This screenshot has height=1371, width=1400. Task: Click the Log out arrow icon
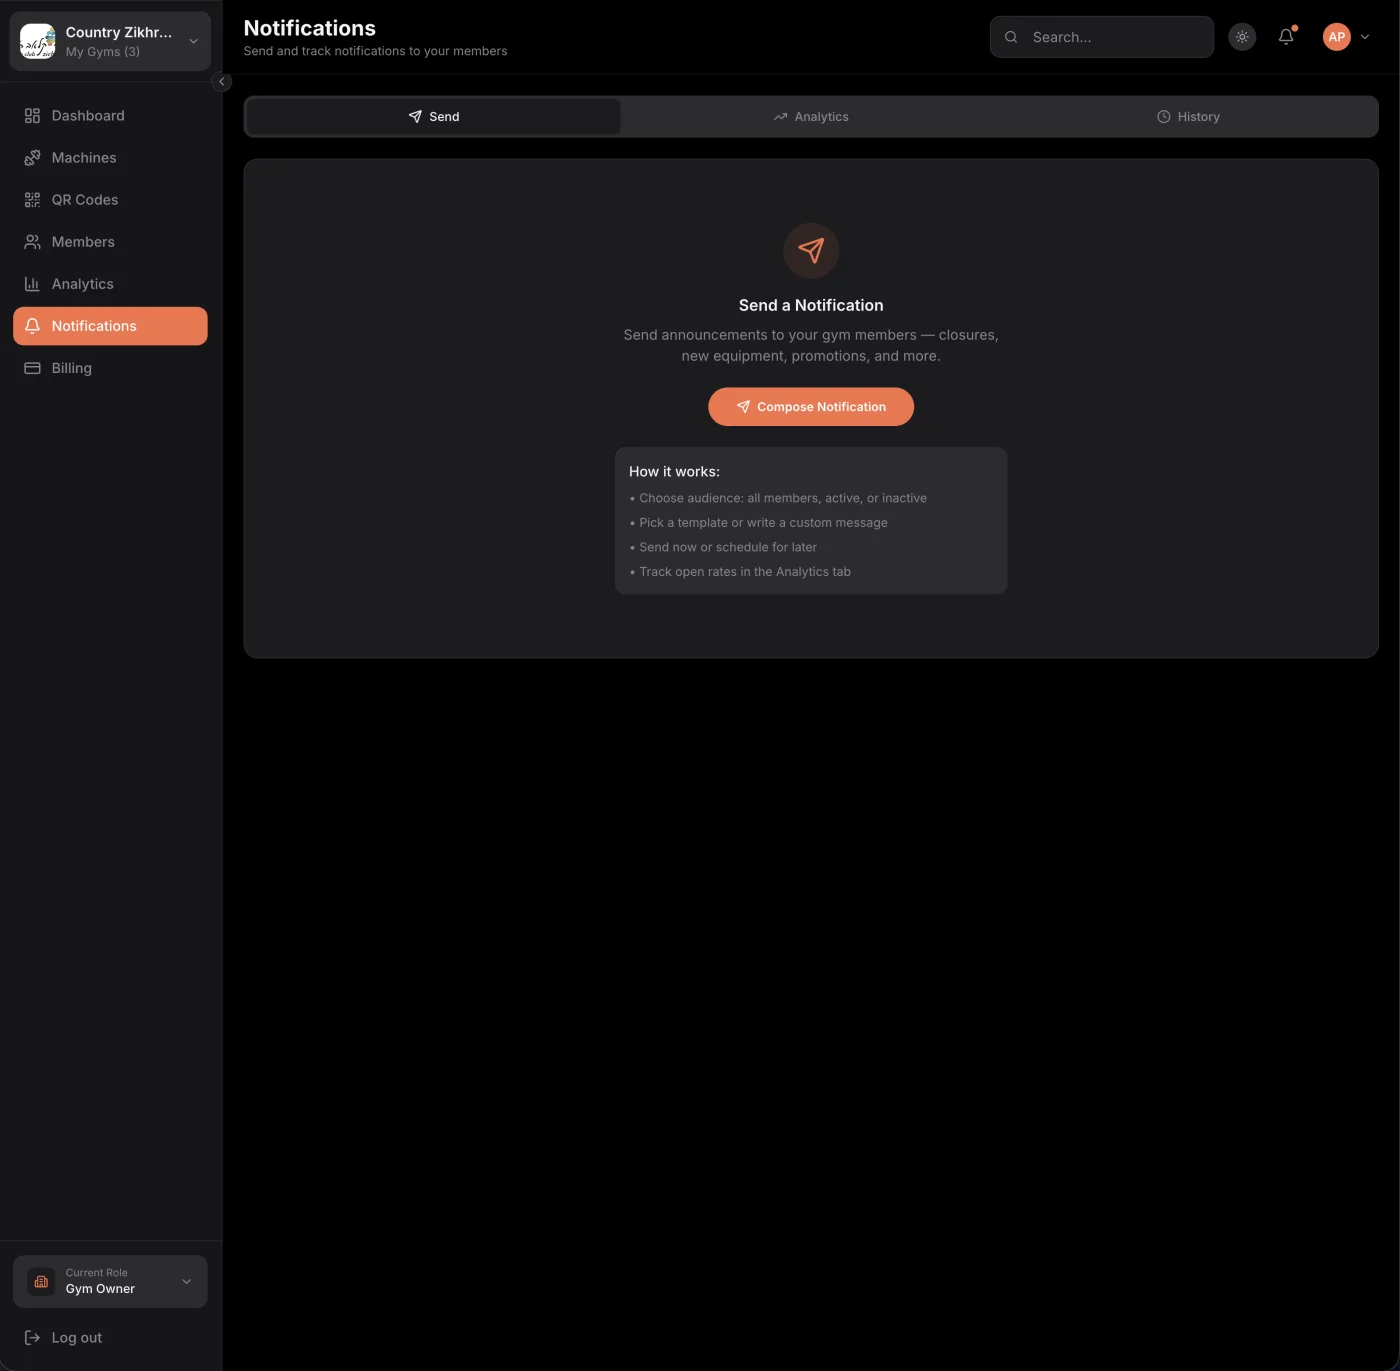click(32, 1338)
